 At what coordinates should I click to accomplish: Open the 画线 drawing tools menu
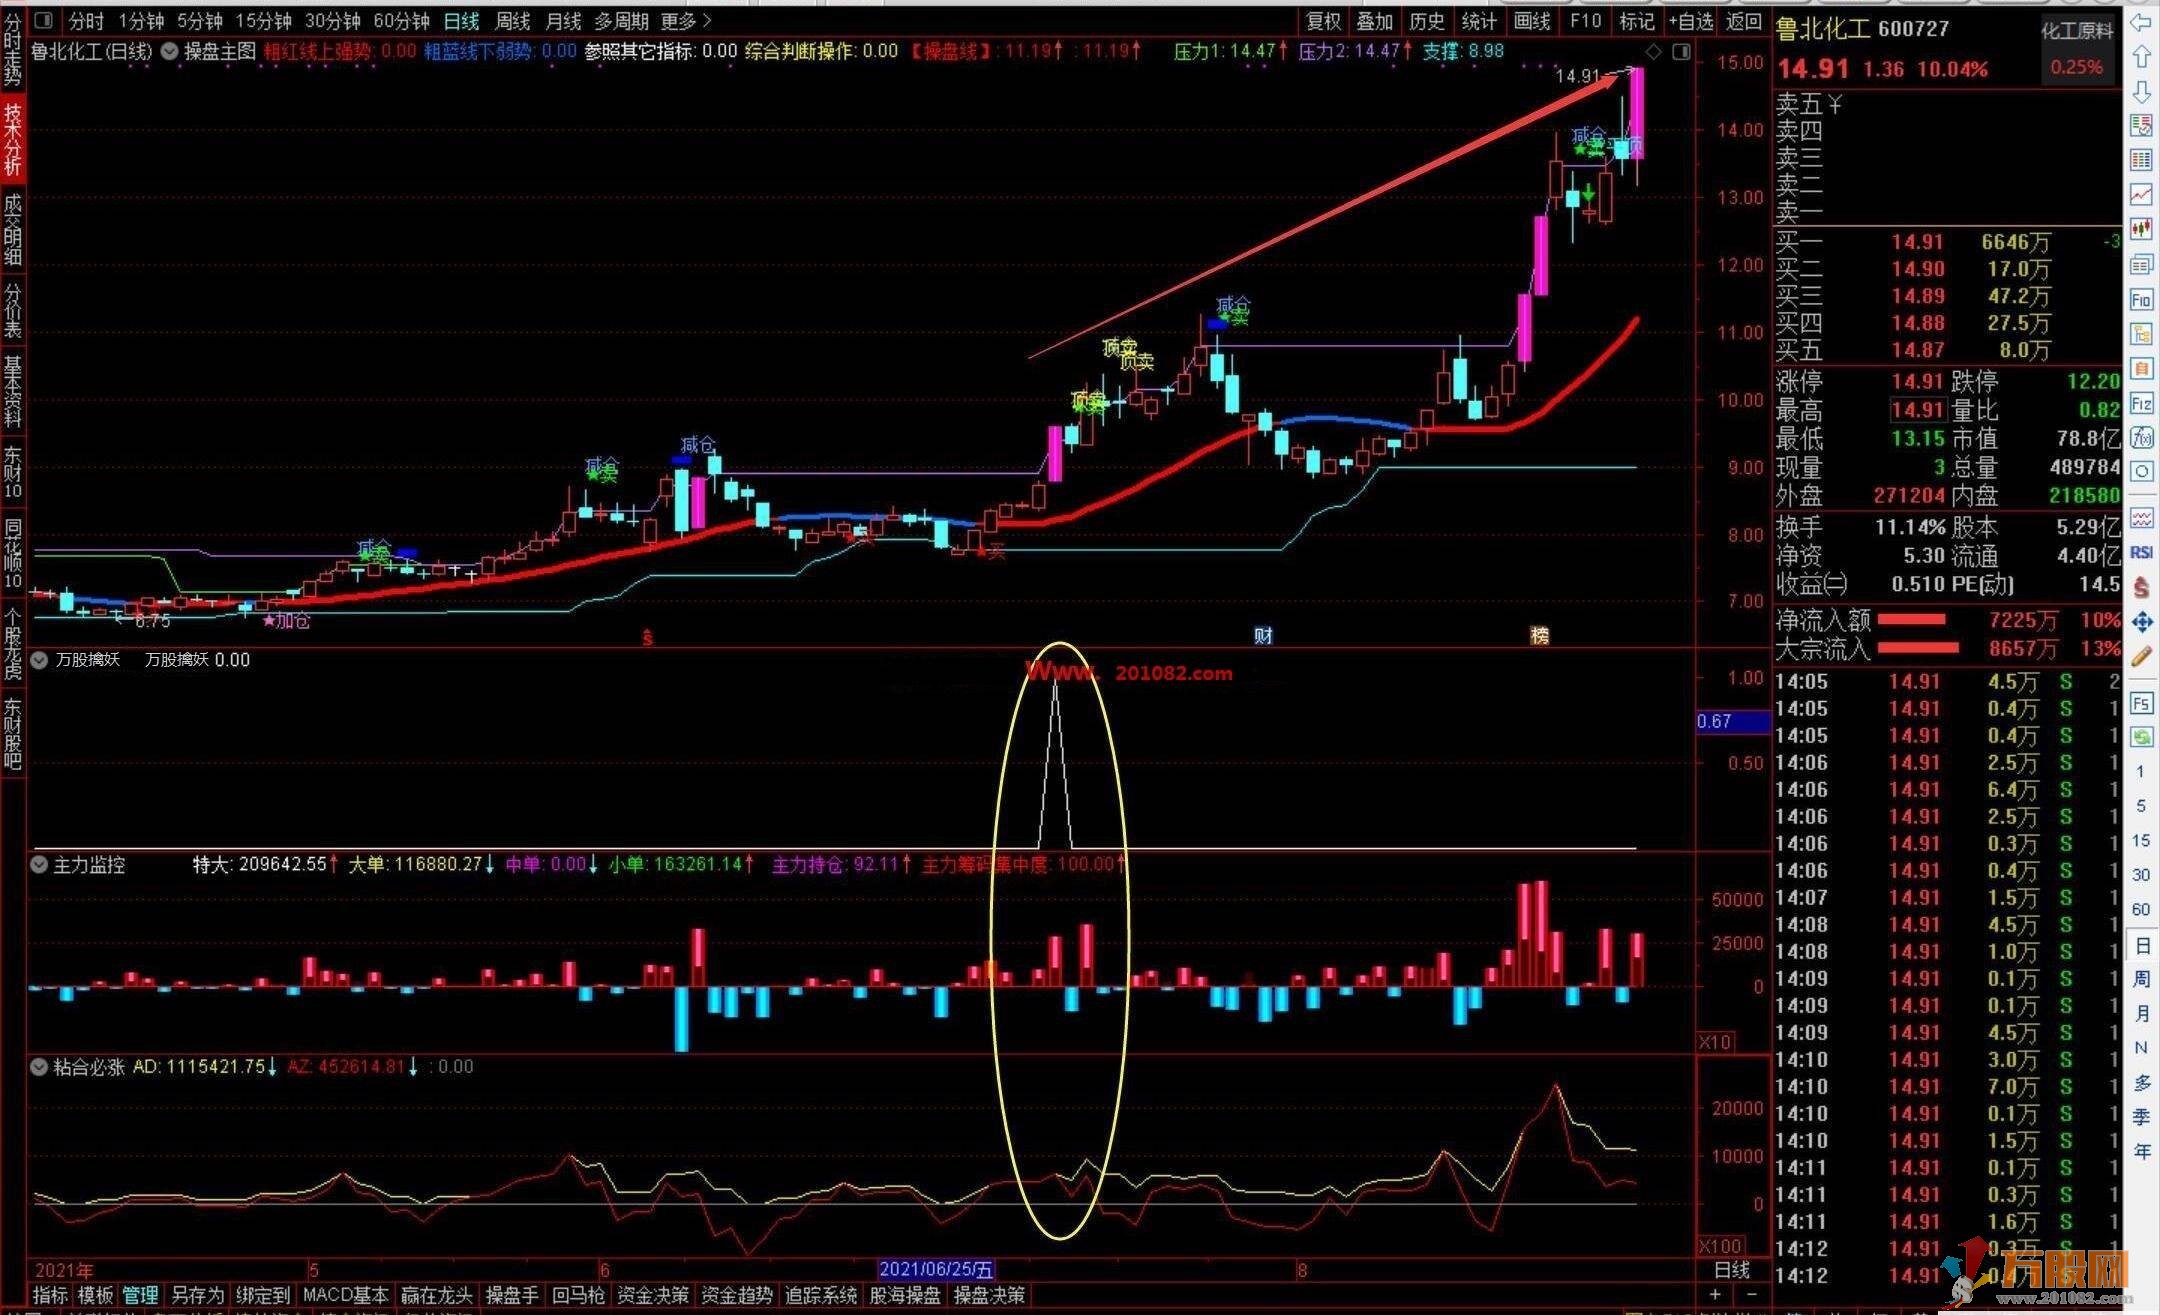1531,21
